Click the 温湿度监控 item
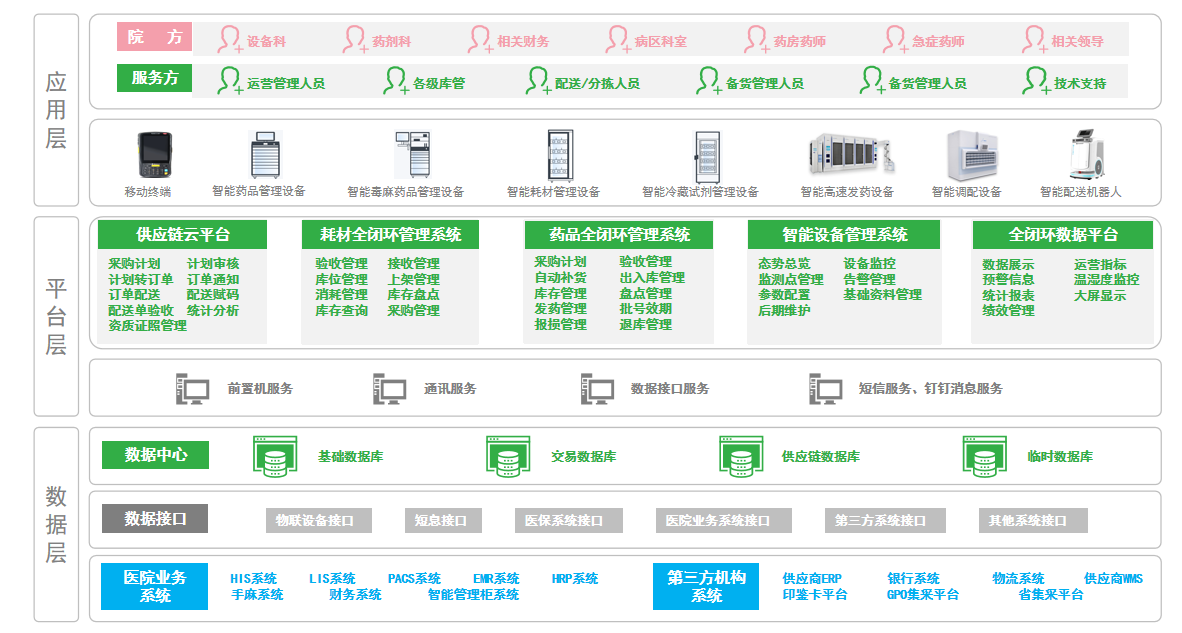1182x633 pixels. tap(1107, 280)
